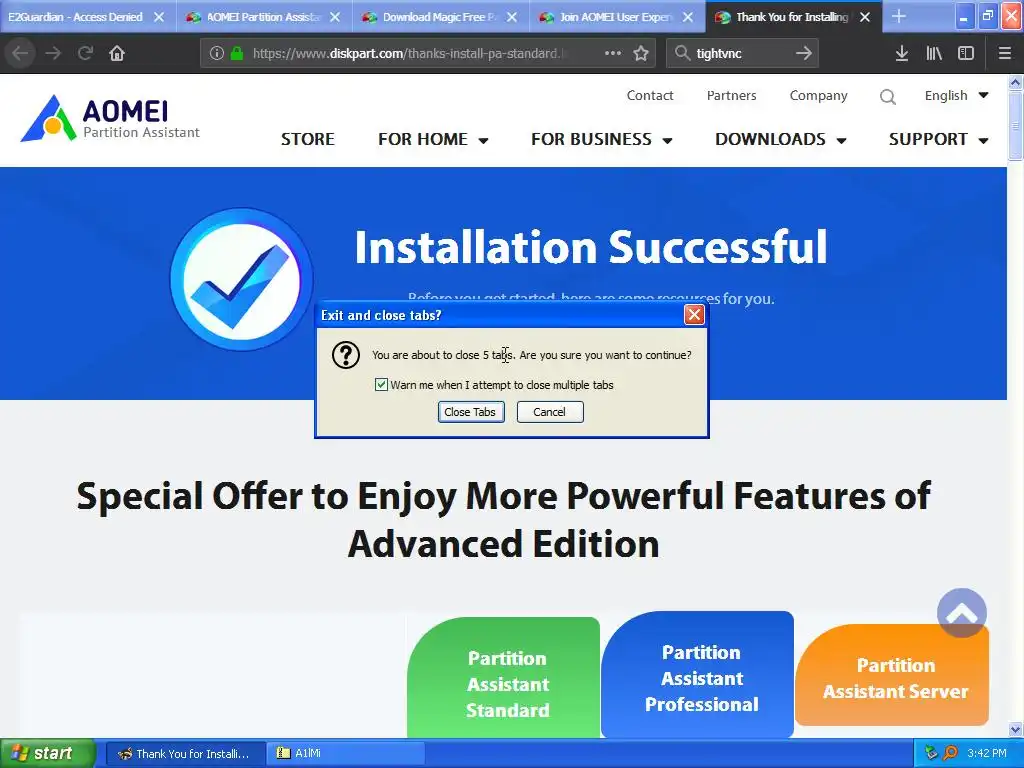1024x768 pixels.
Task: Close the E2Guardian Access Denied tab
Action: point(159,17)
